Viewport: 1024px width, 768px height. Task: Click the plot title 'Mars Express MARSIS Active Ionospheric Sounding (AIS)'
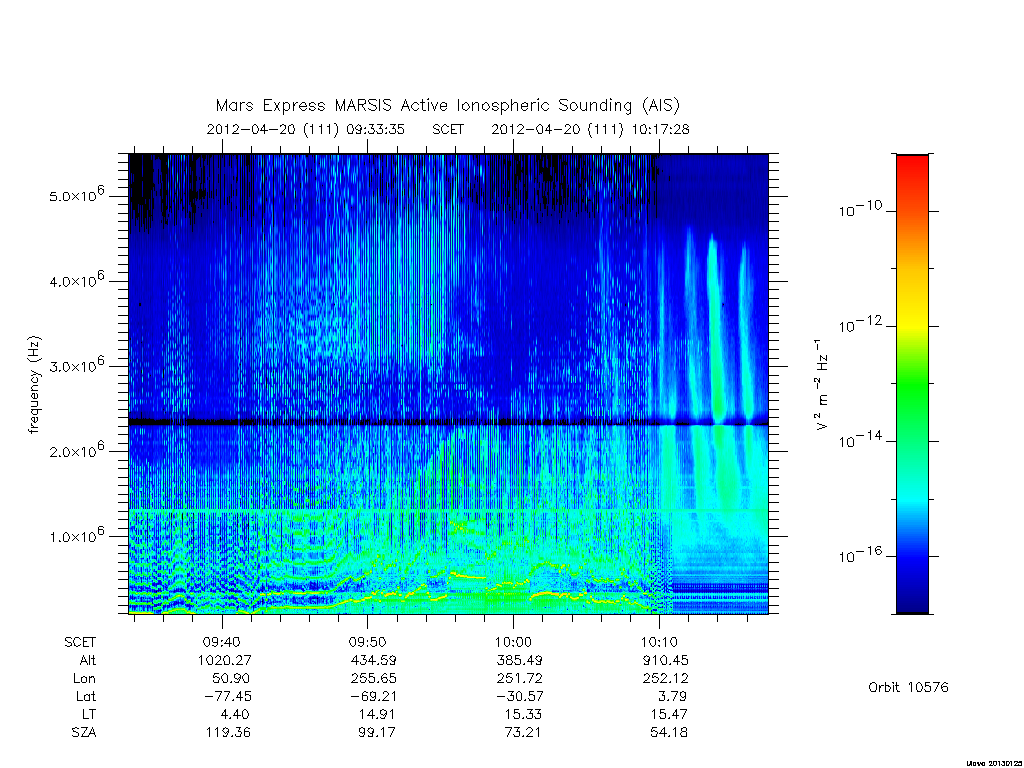coord(447,106)
